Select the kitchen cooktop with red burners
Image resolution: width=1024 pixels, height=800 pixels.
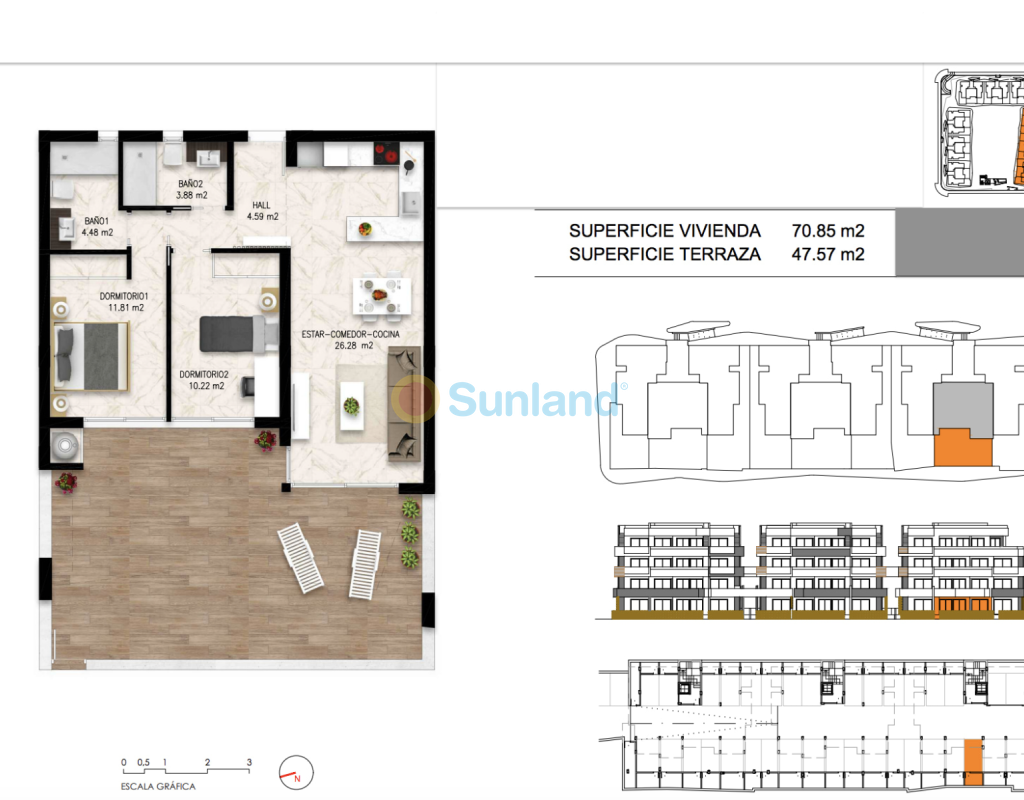[386, 155]
